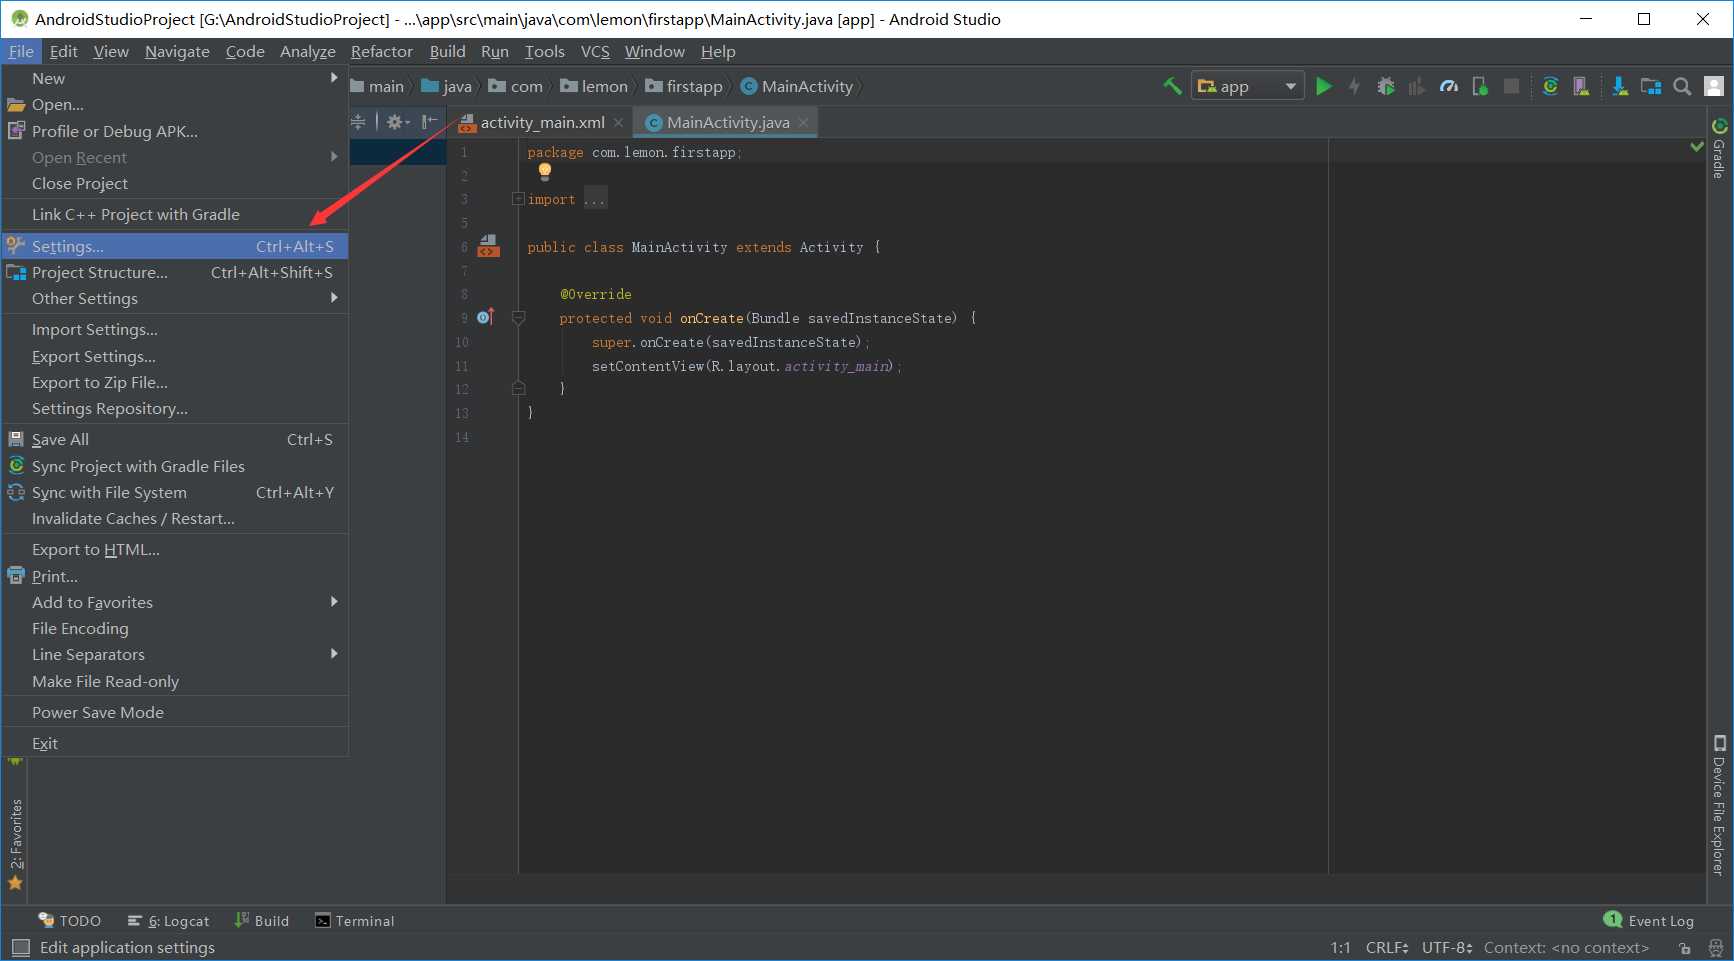Select Settings... in the File menu

click(175, 246)
